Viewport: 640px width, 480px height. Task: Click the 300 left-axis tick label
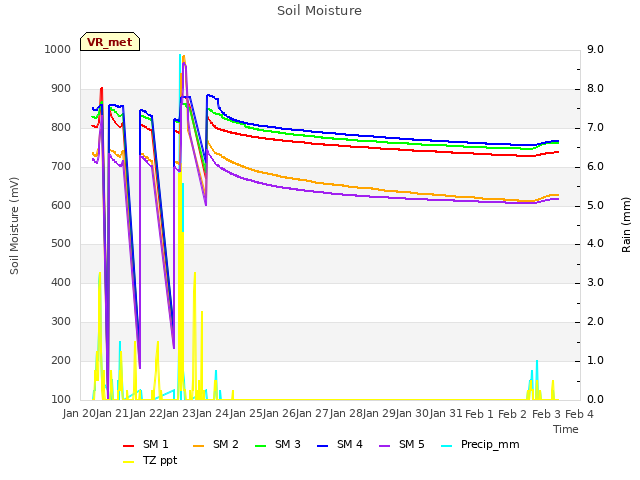61,322
